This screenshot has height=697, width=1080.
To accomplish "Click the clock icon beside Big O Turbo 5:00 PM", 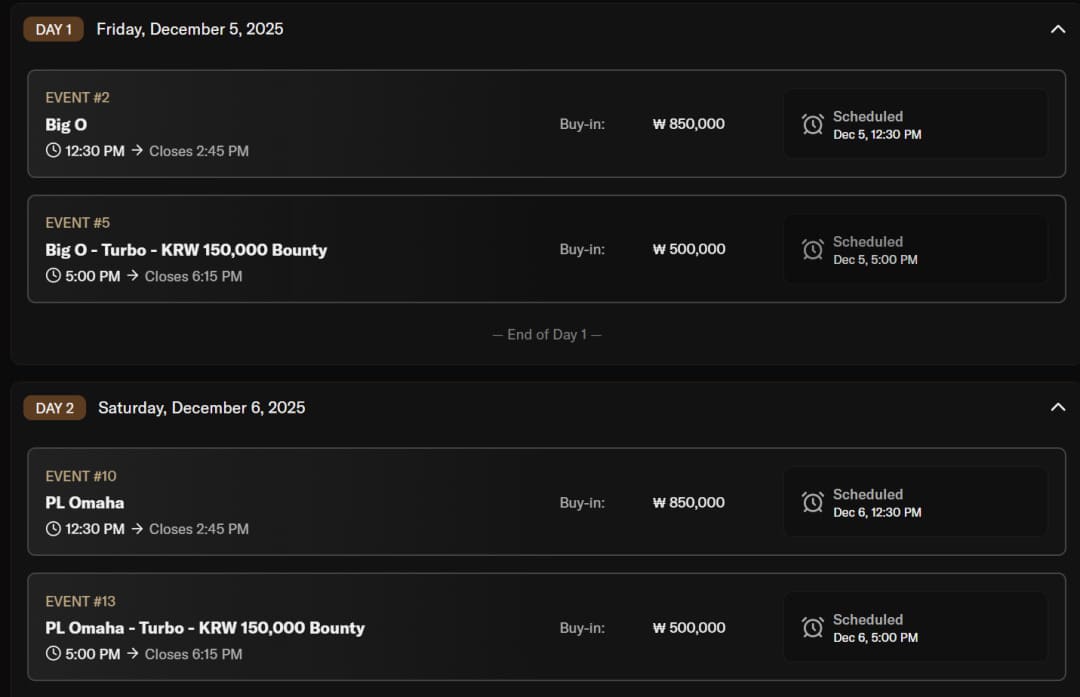I will 54,276.
